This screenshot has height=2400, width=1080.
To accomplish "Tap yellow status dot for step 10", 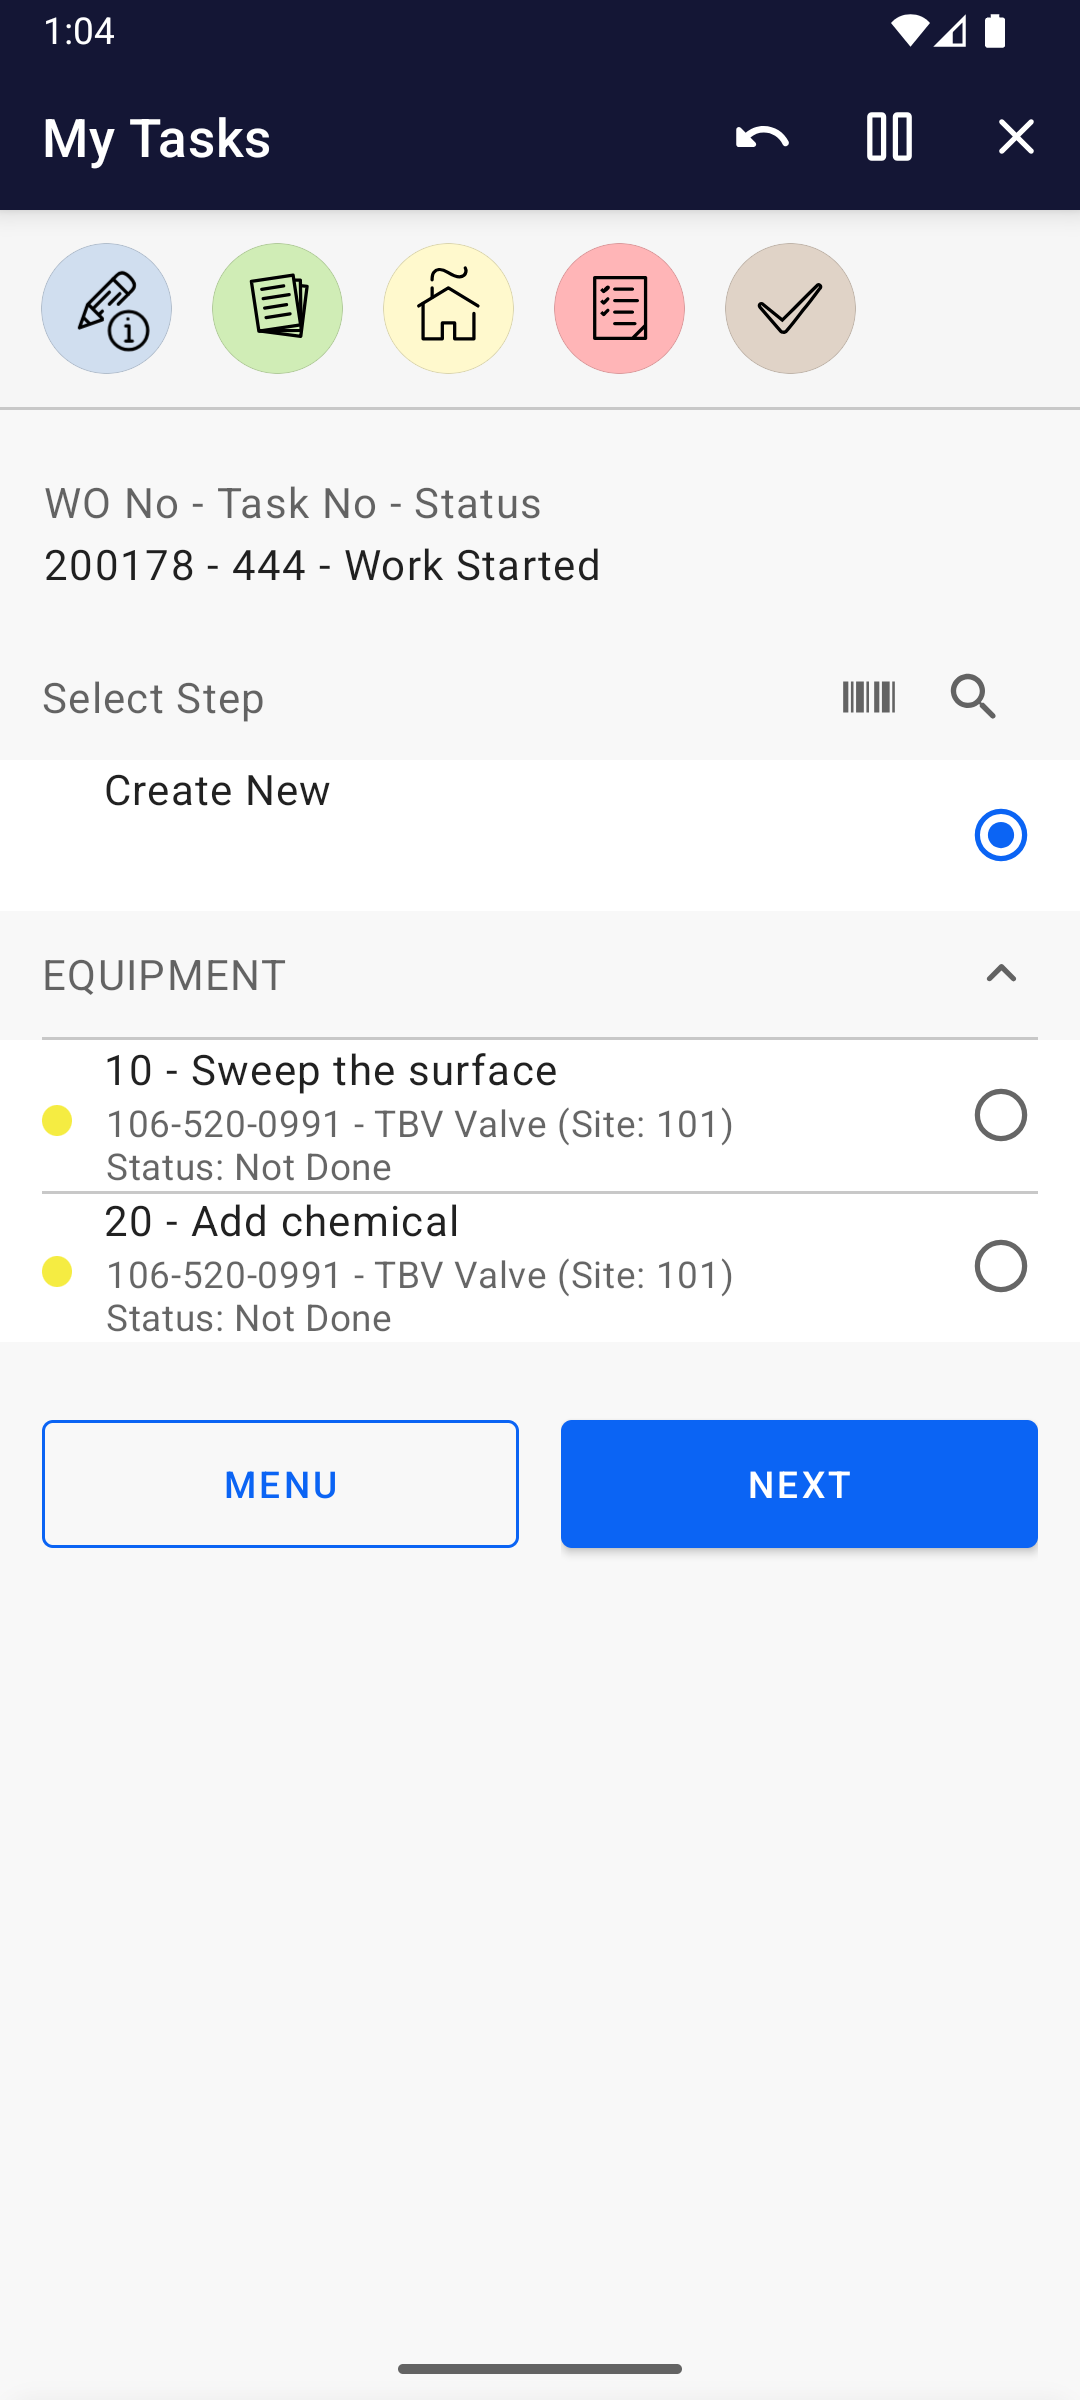I will click(x=57, y=1120).
